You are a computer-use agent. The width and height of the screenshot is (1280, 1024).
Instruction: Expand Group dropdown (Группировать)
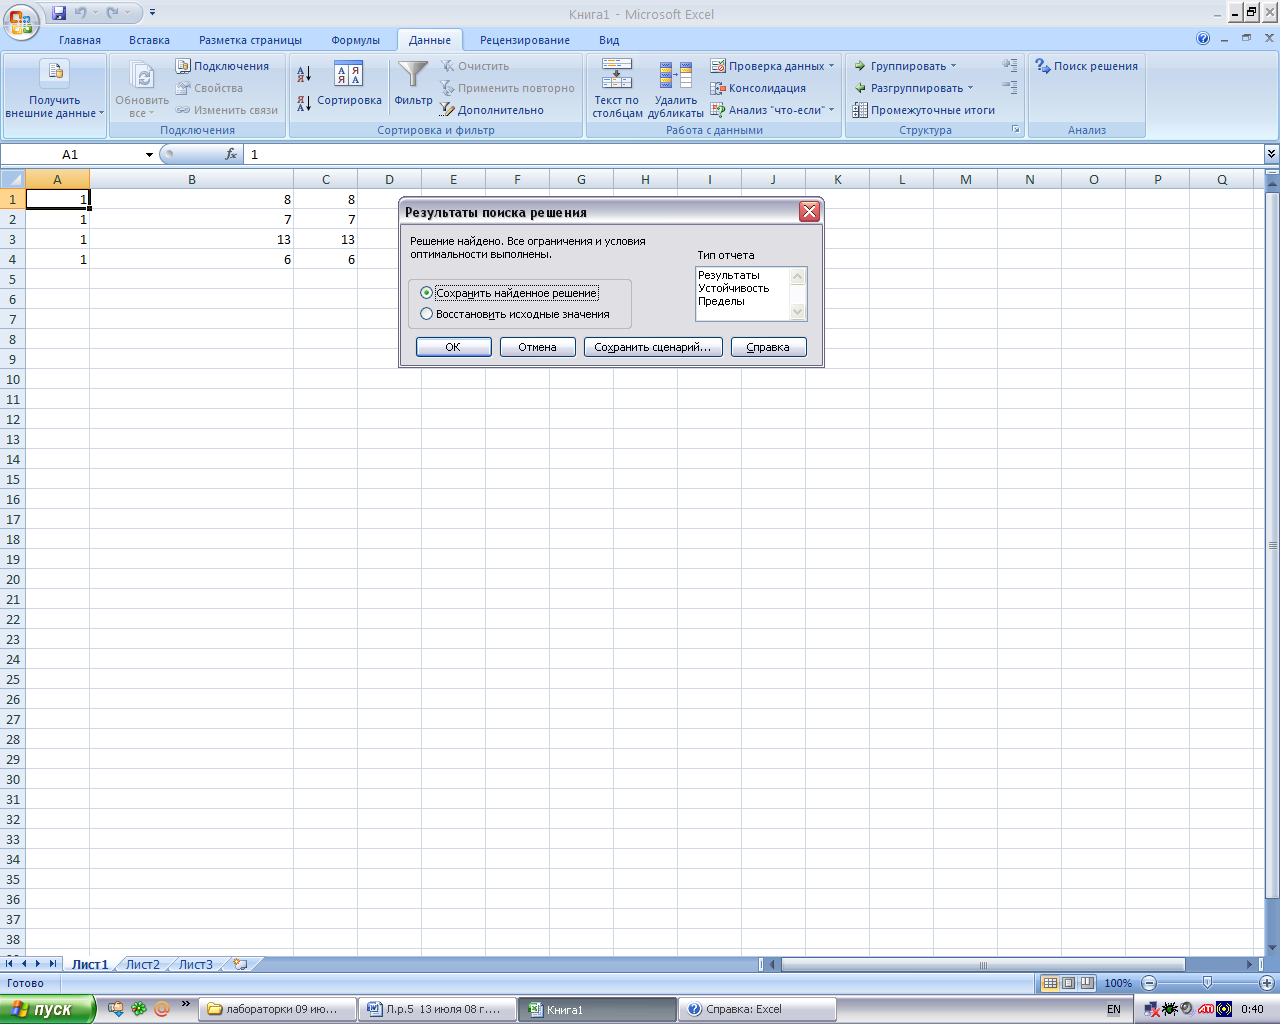[905, 66]
